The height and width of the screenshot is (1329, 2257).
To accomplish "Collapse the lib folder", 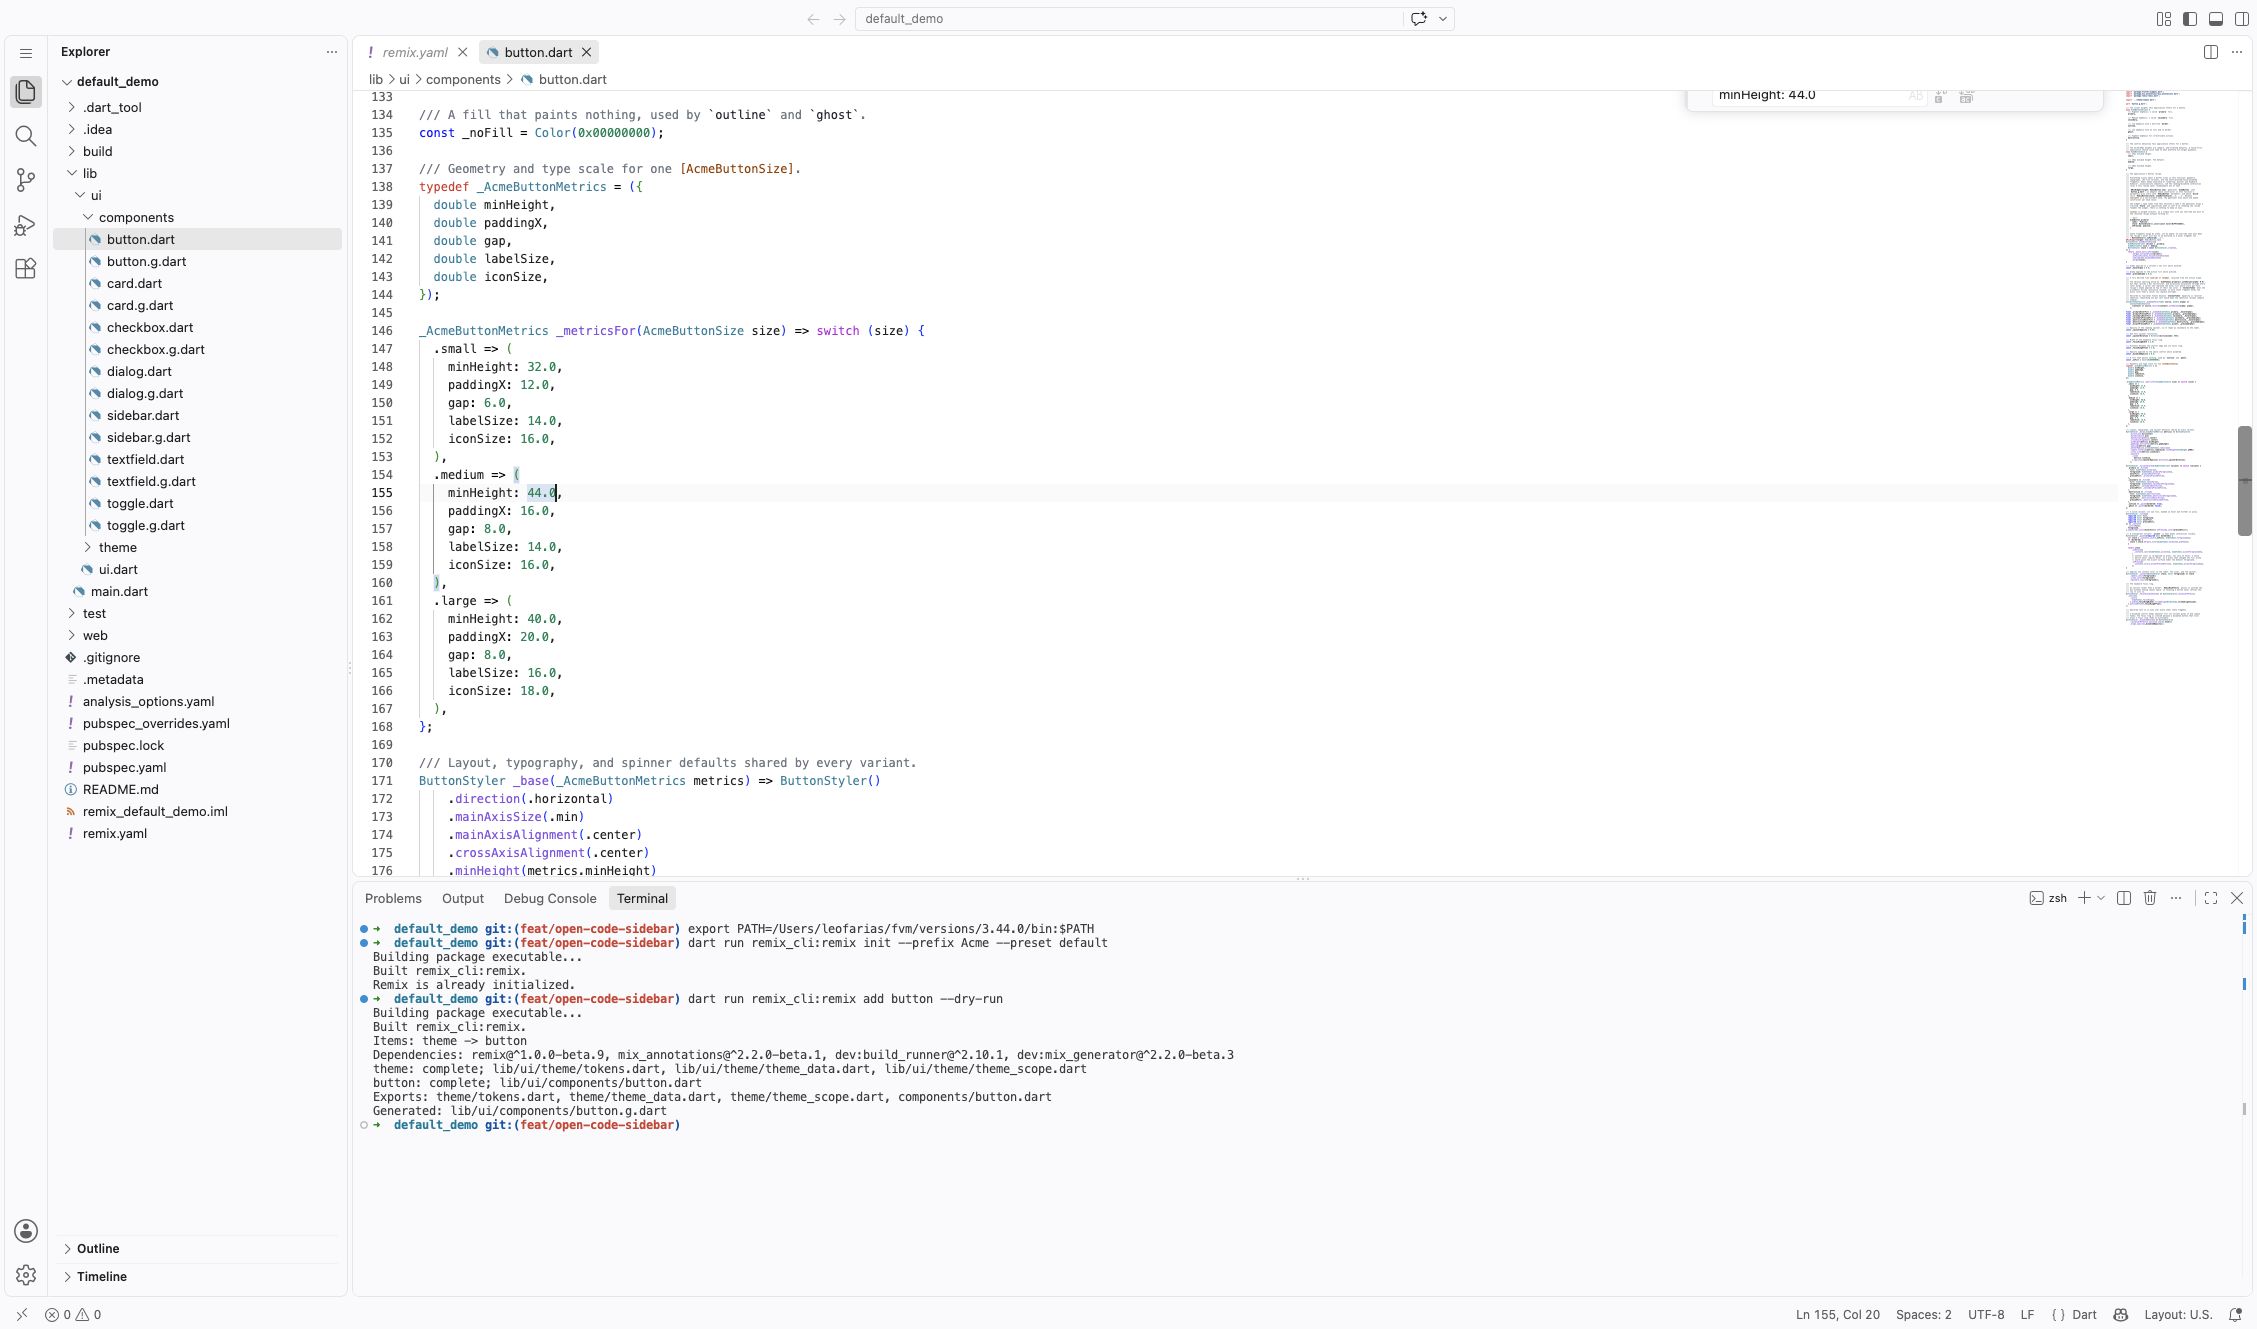I will click(x=71, y=173).
